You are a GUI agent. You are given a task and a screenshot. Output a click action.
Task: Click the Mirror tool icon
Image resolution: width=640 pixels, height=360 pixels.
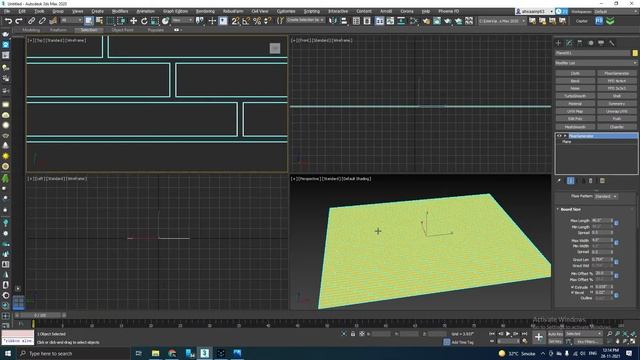[333, 21]
